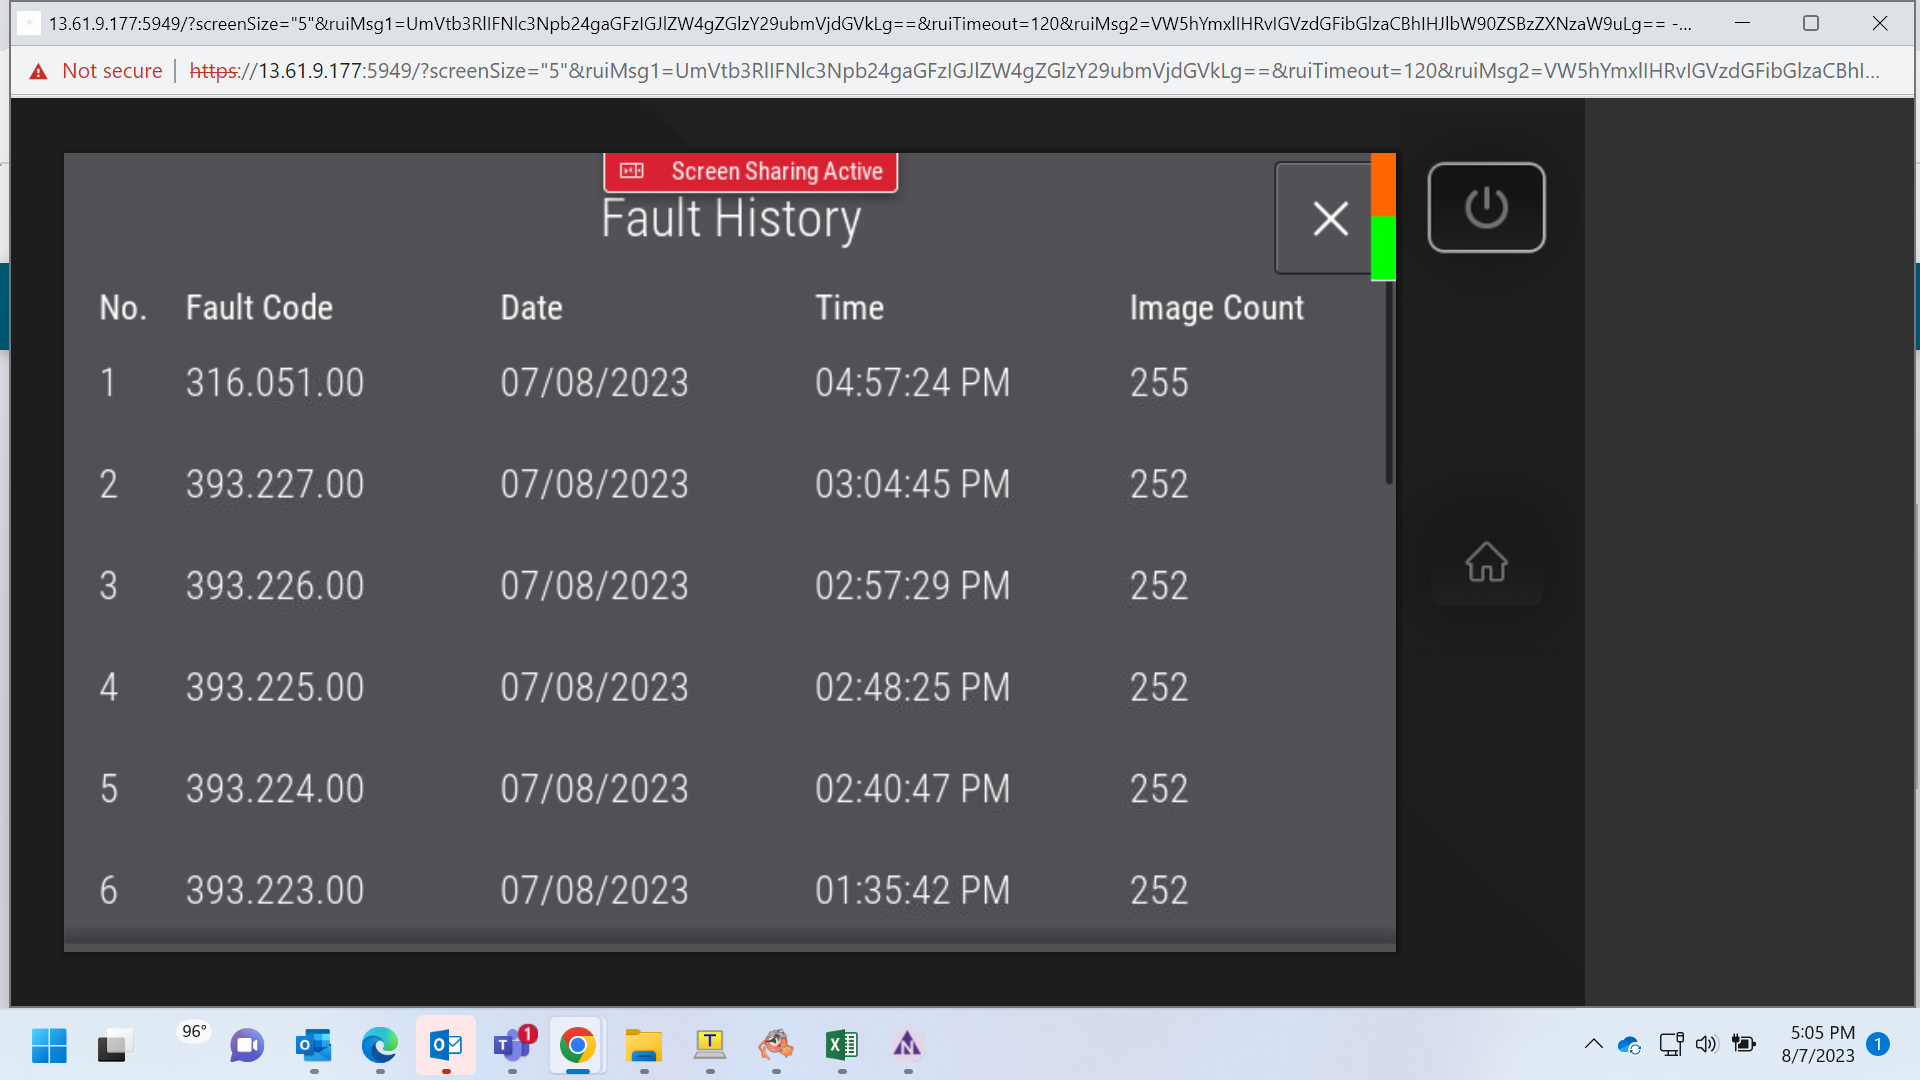Open the volume control tray icon
The image size is (1920, 1080).
tap(1706, 1045)
